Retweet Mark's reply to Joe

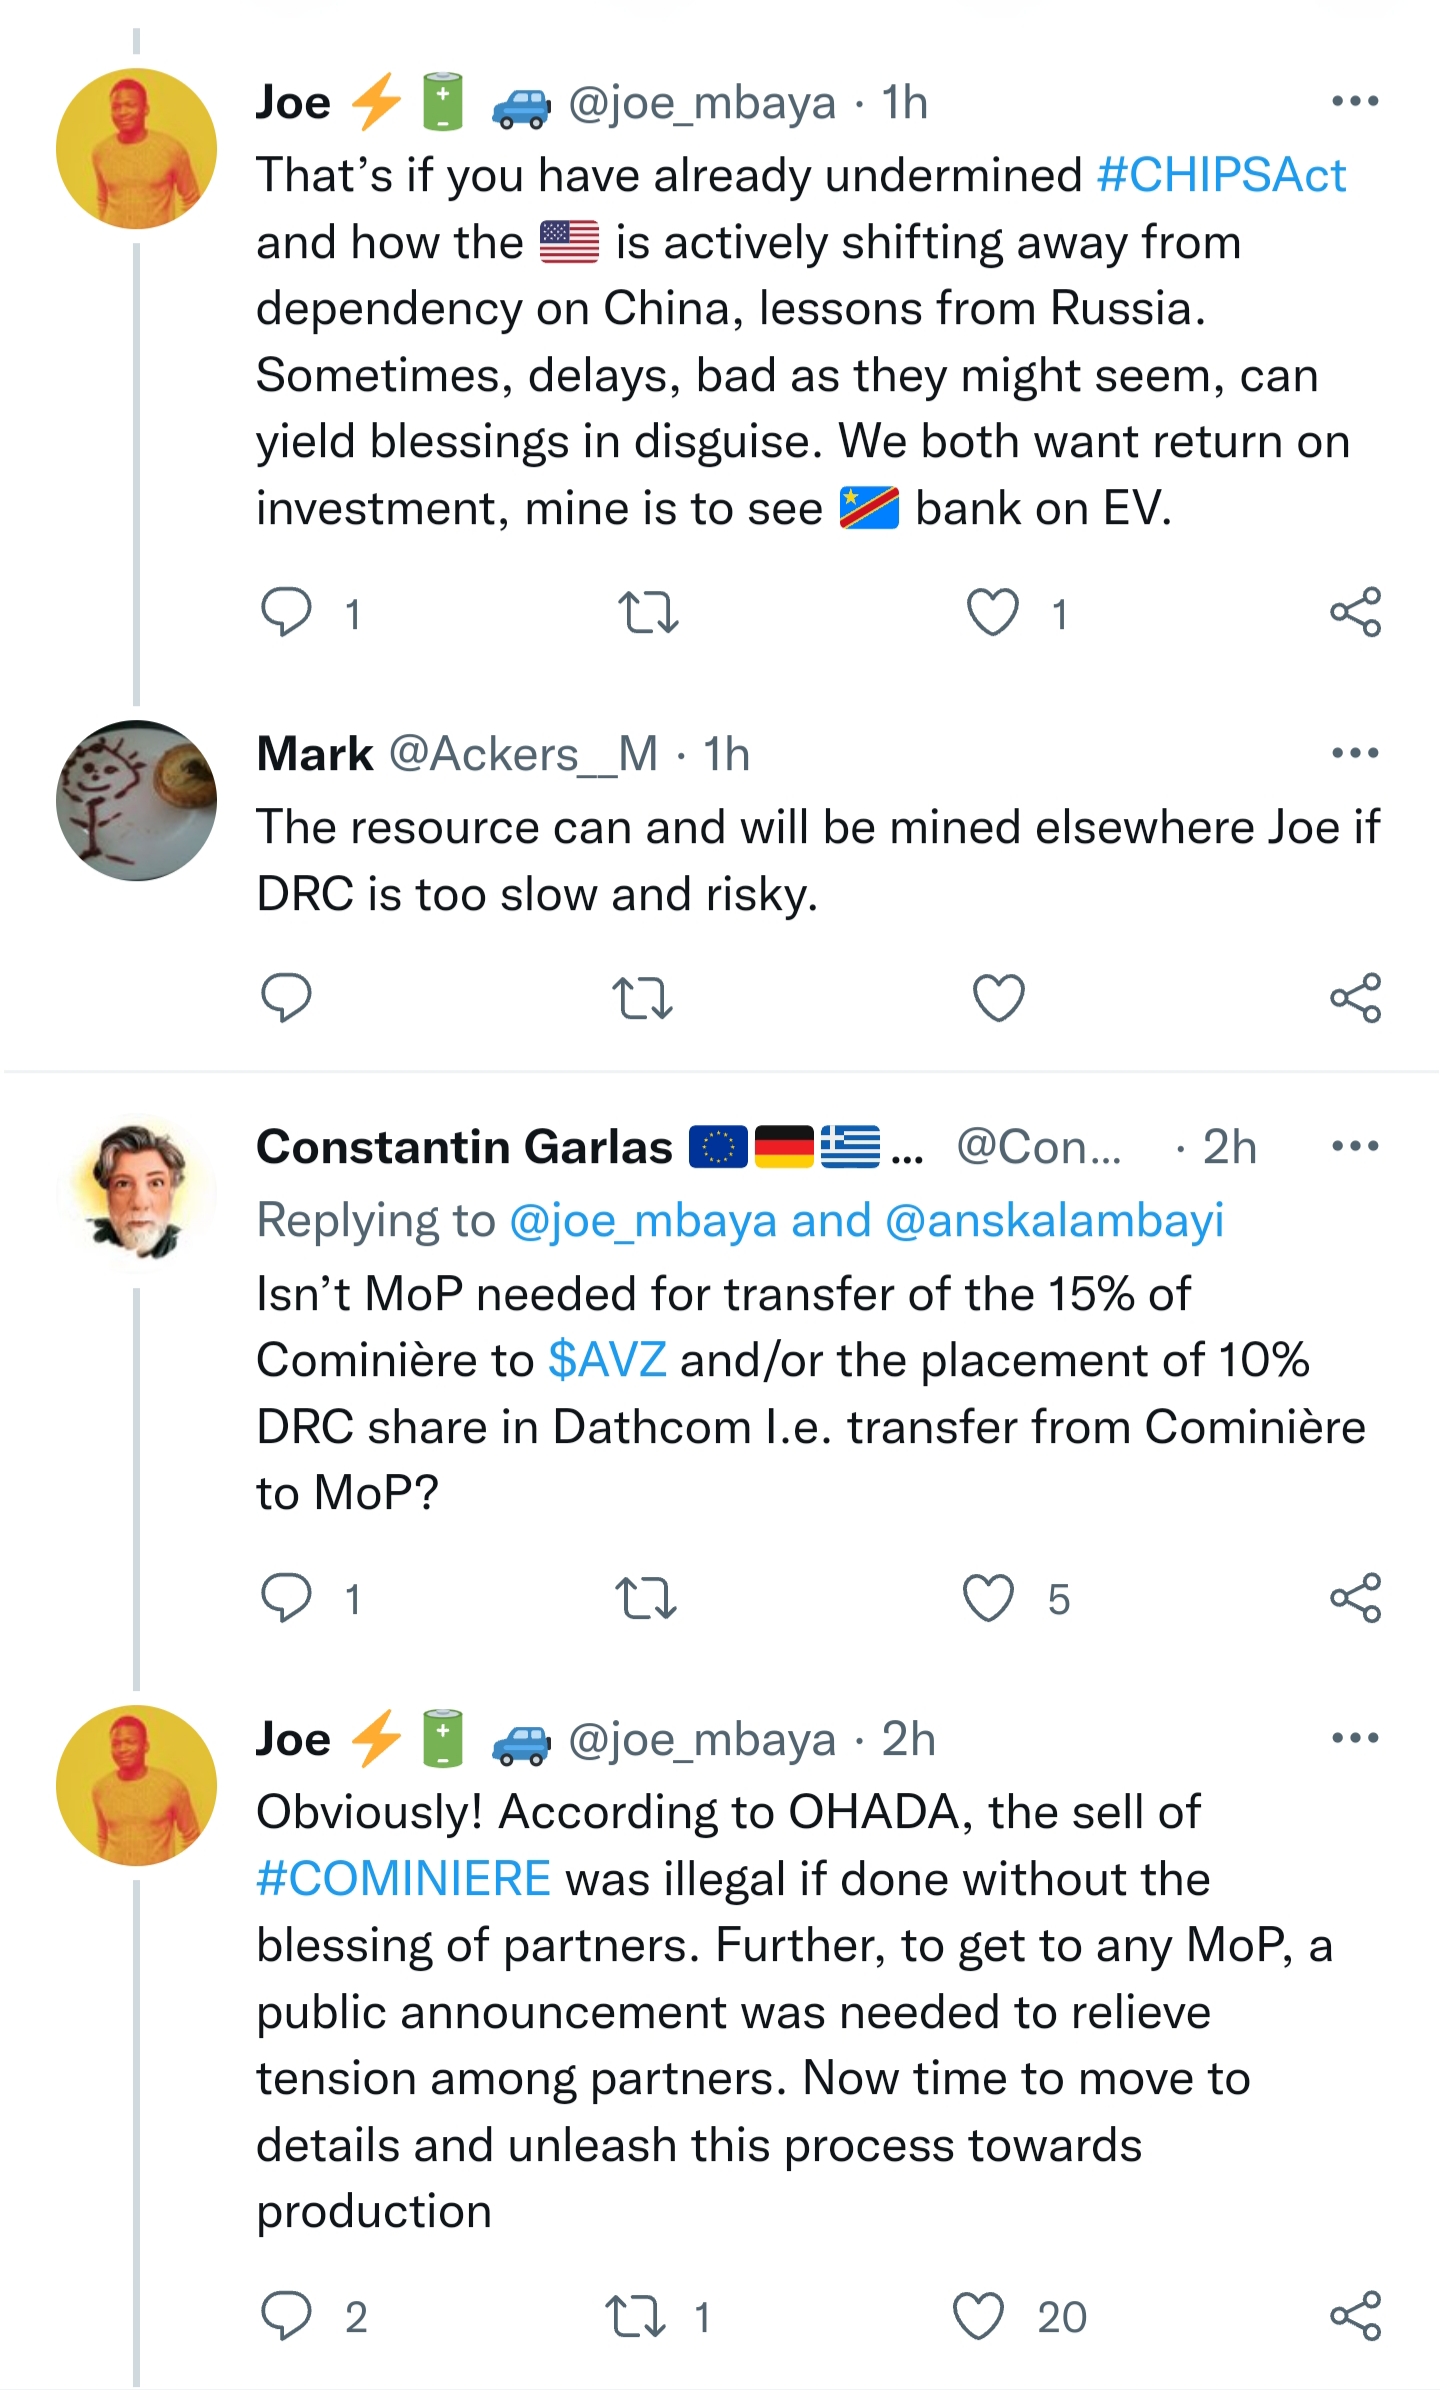click(642, 997)
